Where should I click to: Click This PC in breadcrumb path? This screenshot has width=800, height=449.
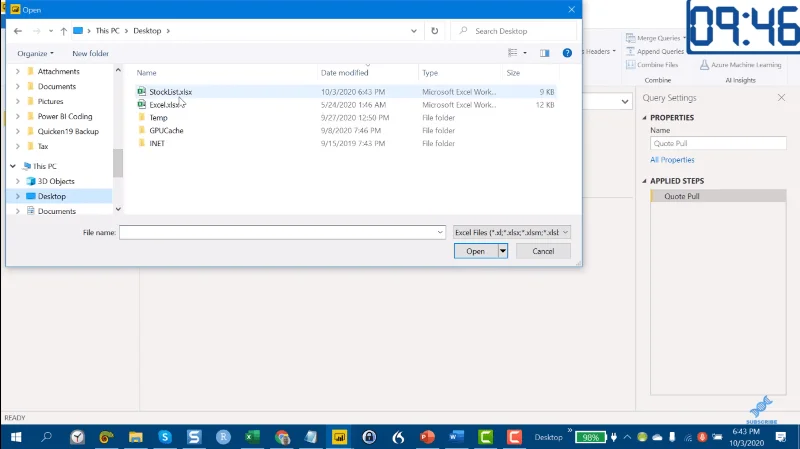tap(107, 31)
